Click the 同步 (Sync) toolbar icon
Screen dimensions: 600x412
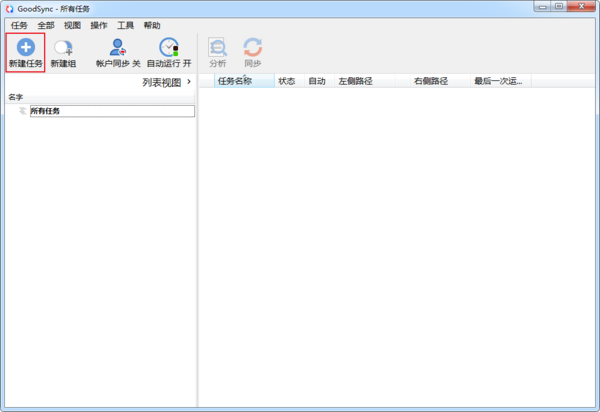tap(253, 47)
